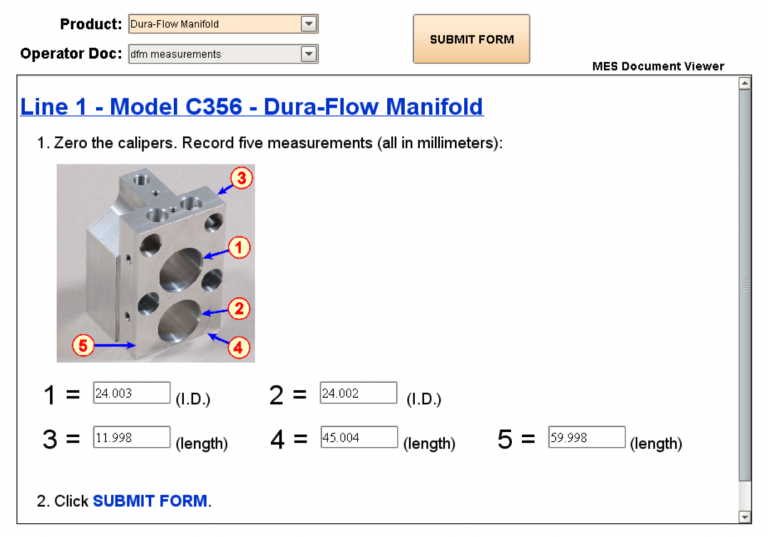Select the Dura-Flow Manifold product combo box

coord(214,24)
